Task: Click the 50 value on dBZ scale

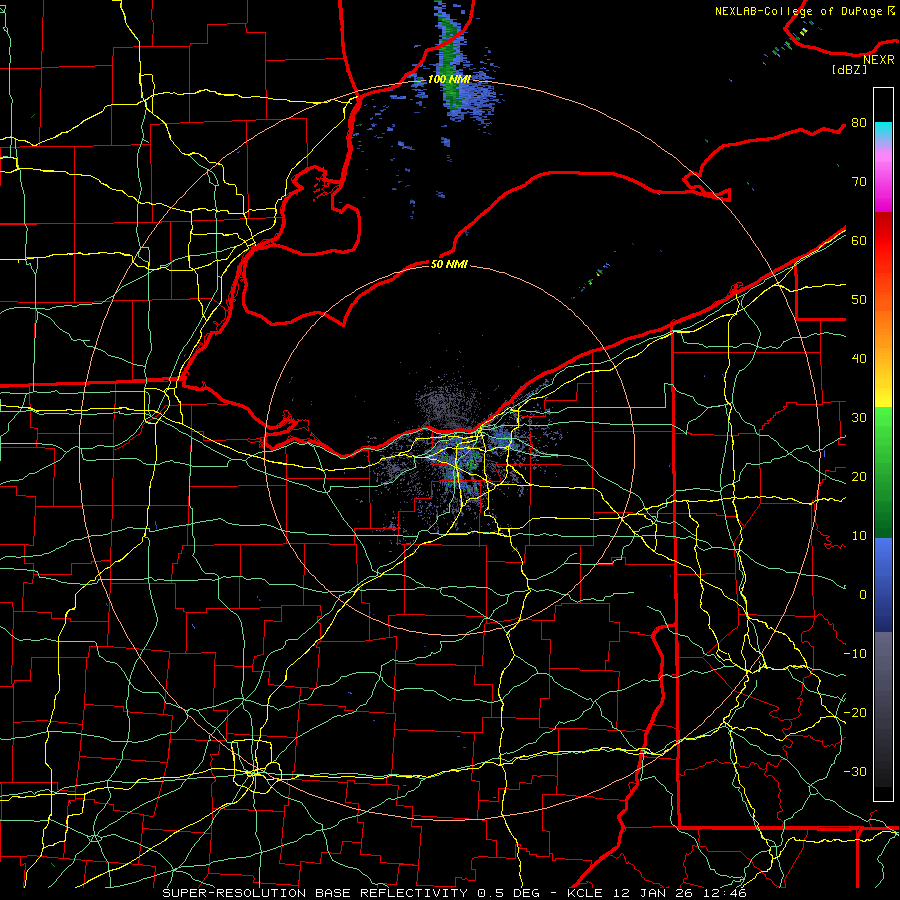Action: (x=859, y=300)
